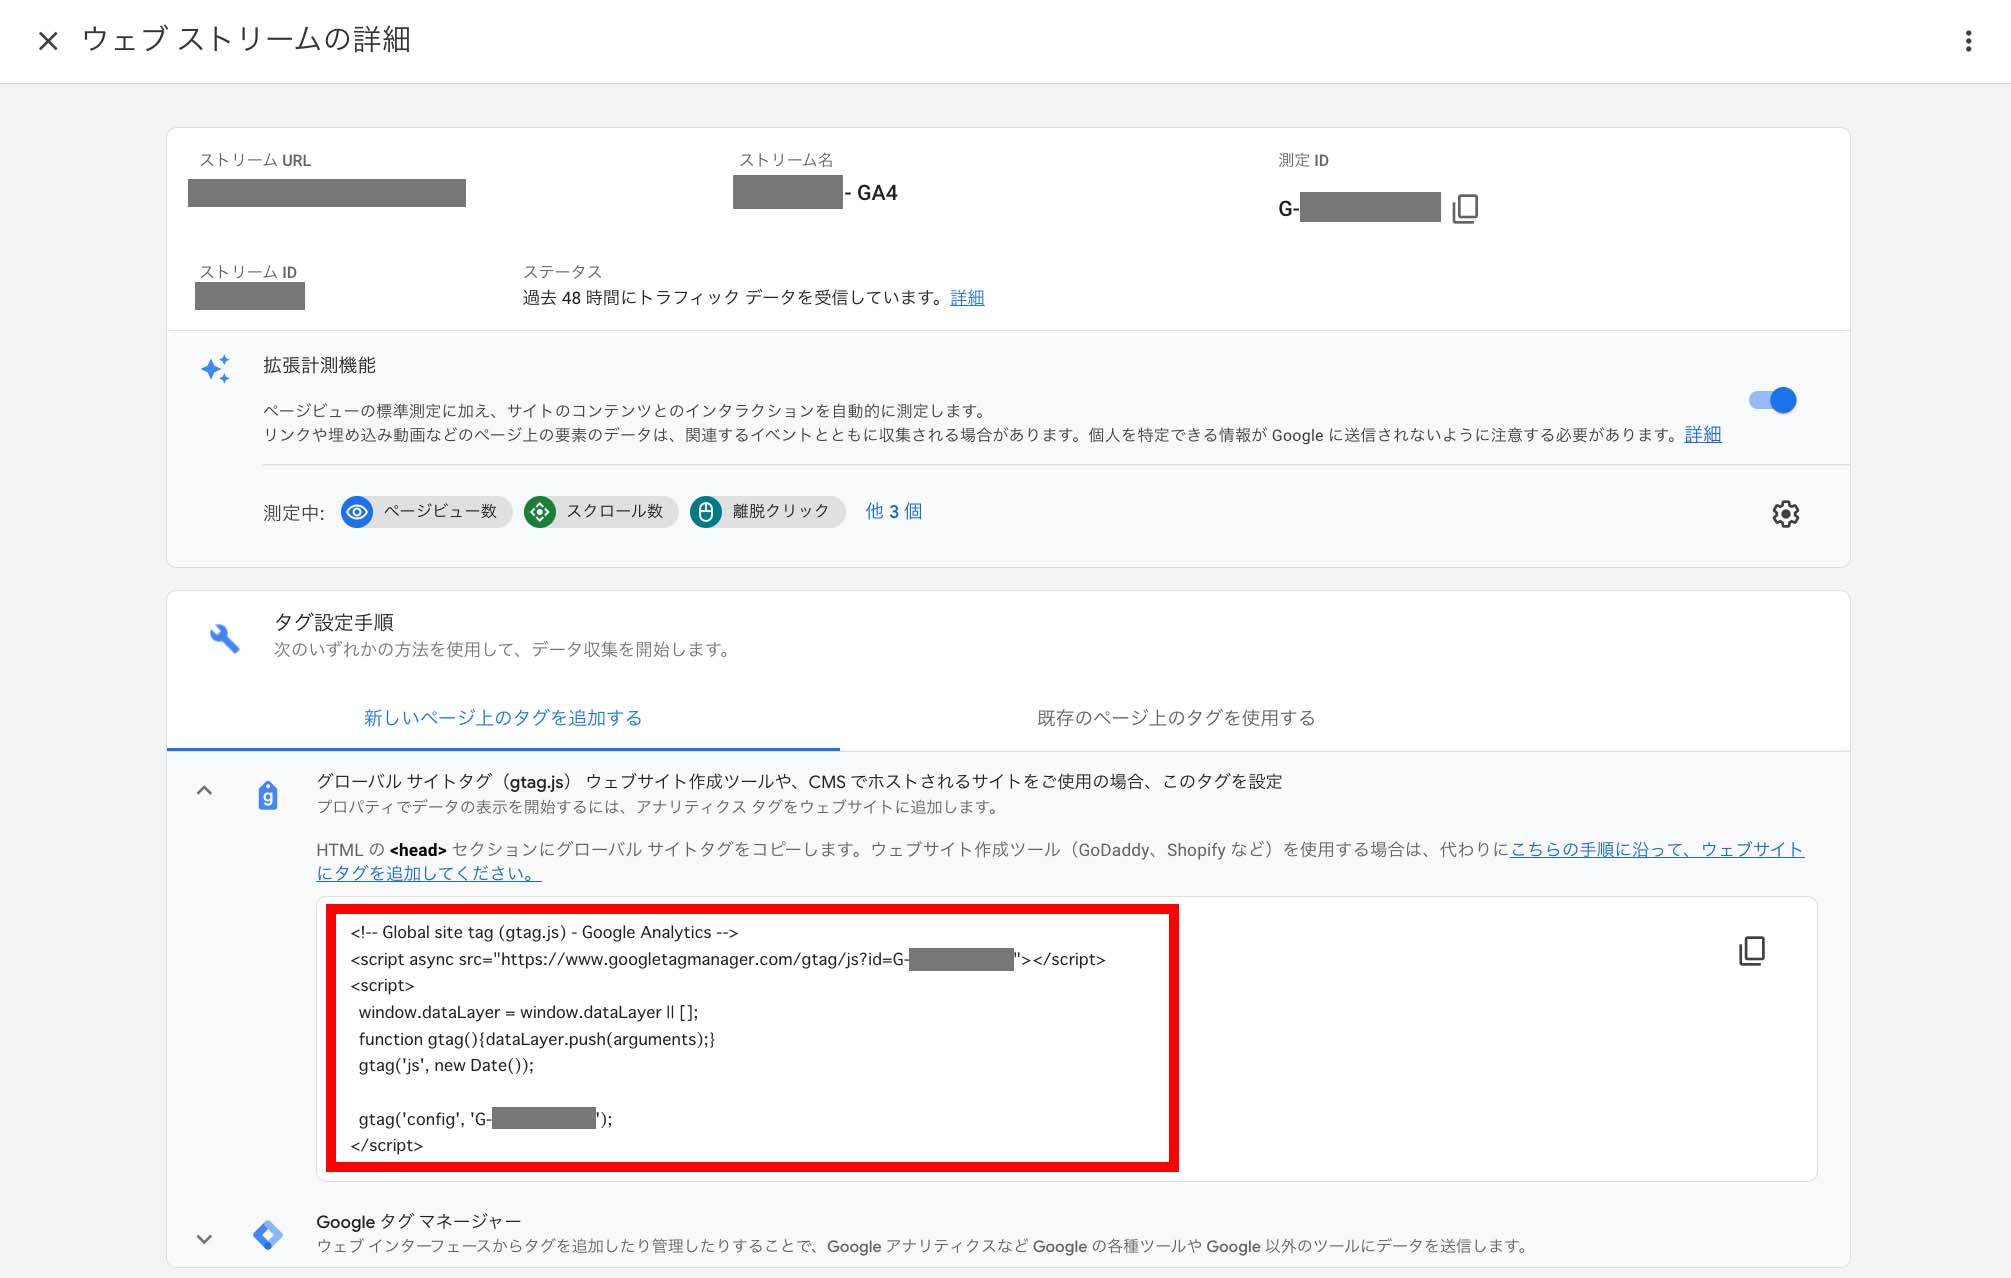Screen dimensions: 2011x1278
Task: Open enhanced measurement settings with the gear icon
Action: (x=1785, y=514)
